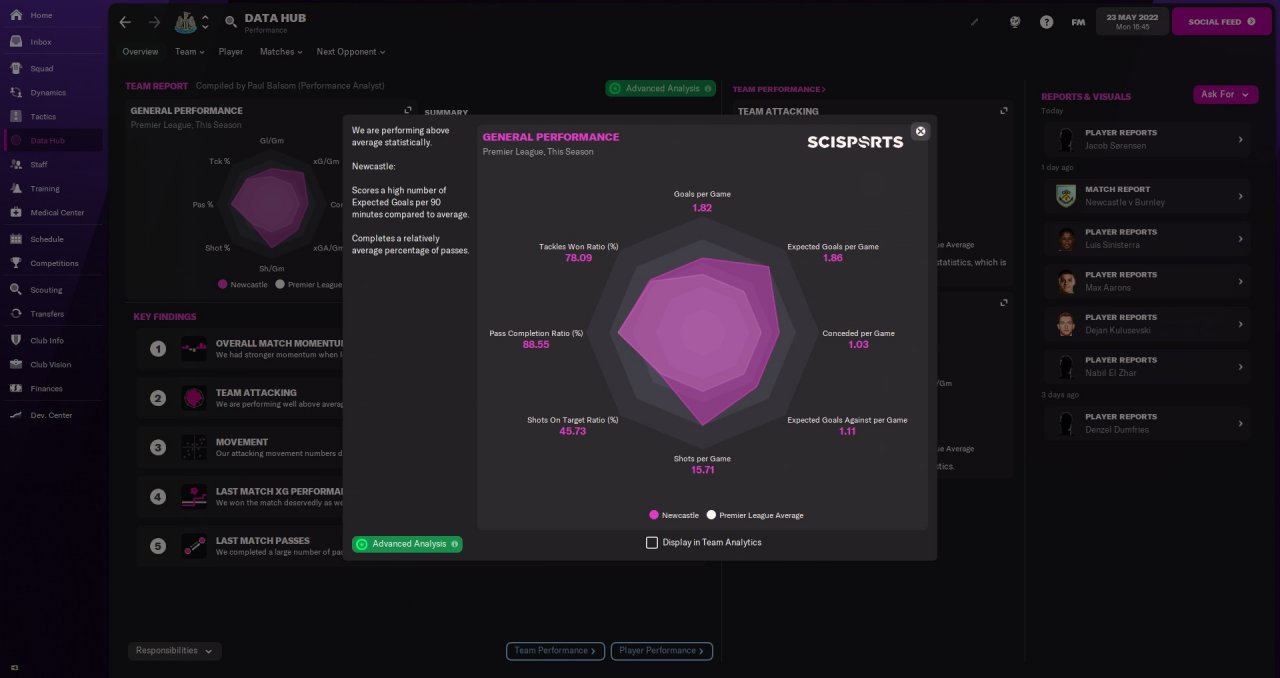The height and width of the screenshot is (678, 1280).
Task: Click Pass Completion Ratio value 88.55
Action: (536, 344)
